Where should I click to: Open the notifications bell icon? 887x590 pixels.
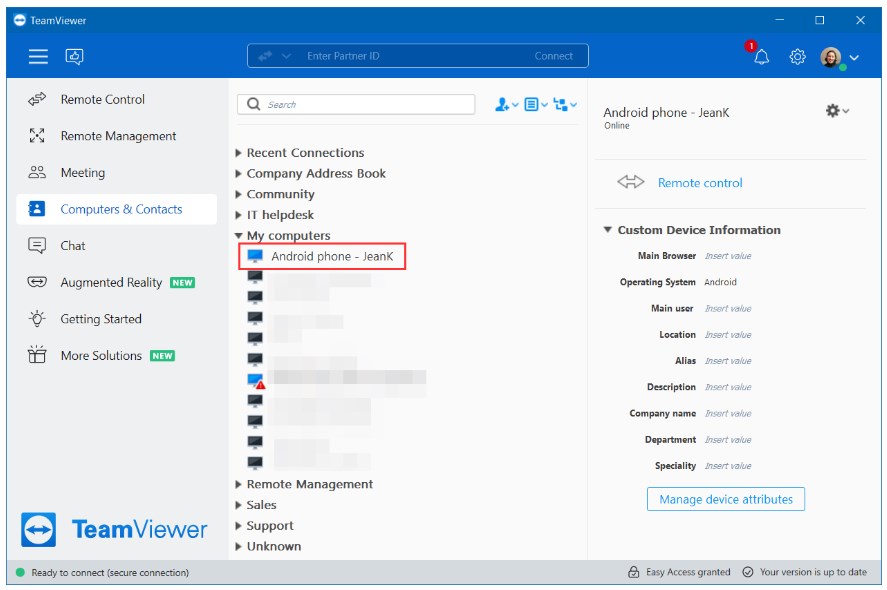tap(761, 57)
